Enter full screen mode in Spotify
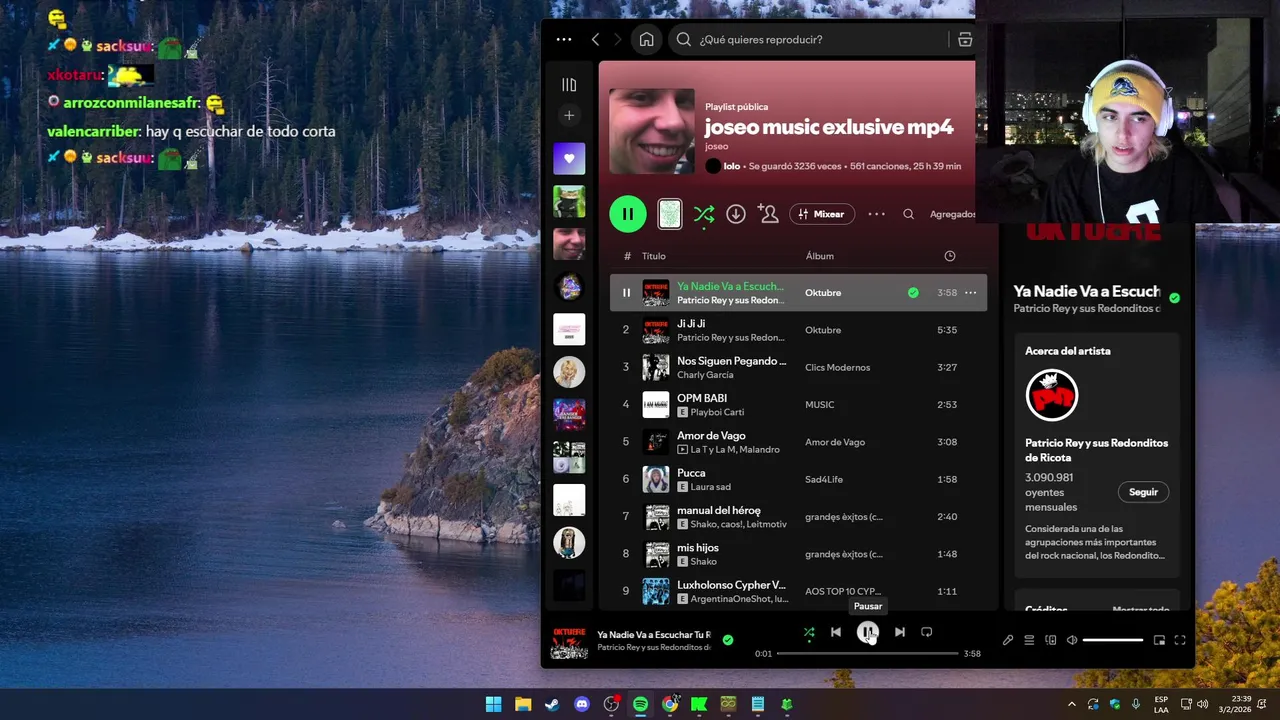Viewport: 1280px width, 720px height. 1180,640
